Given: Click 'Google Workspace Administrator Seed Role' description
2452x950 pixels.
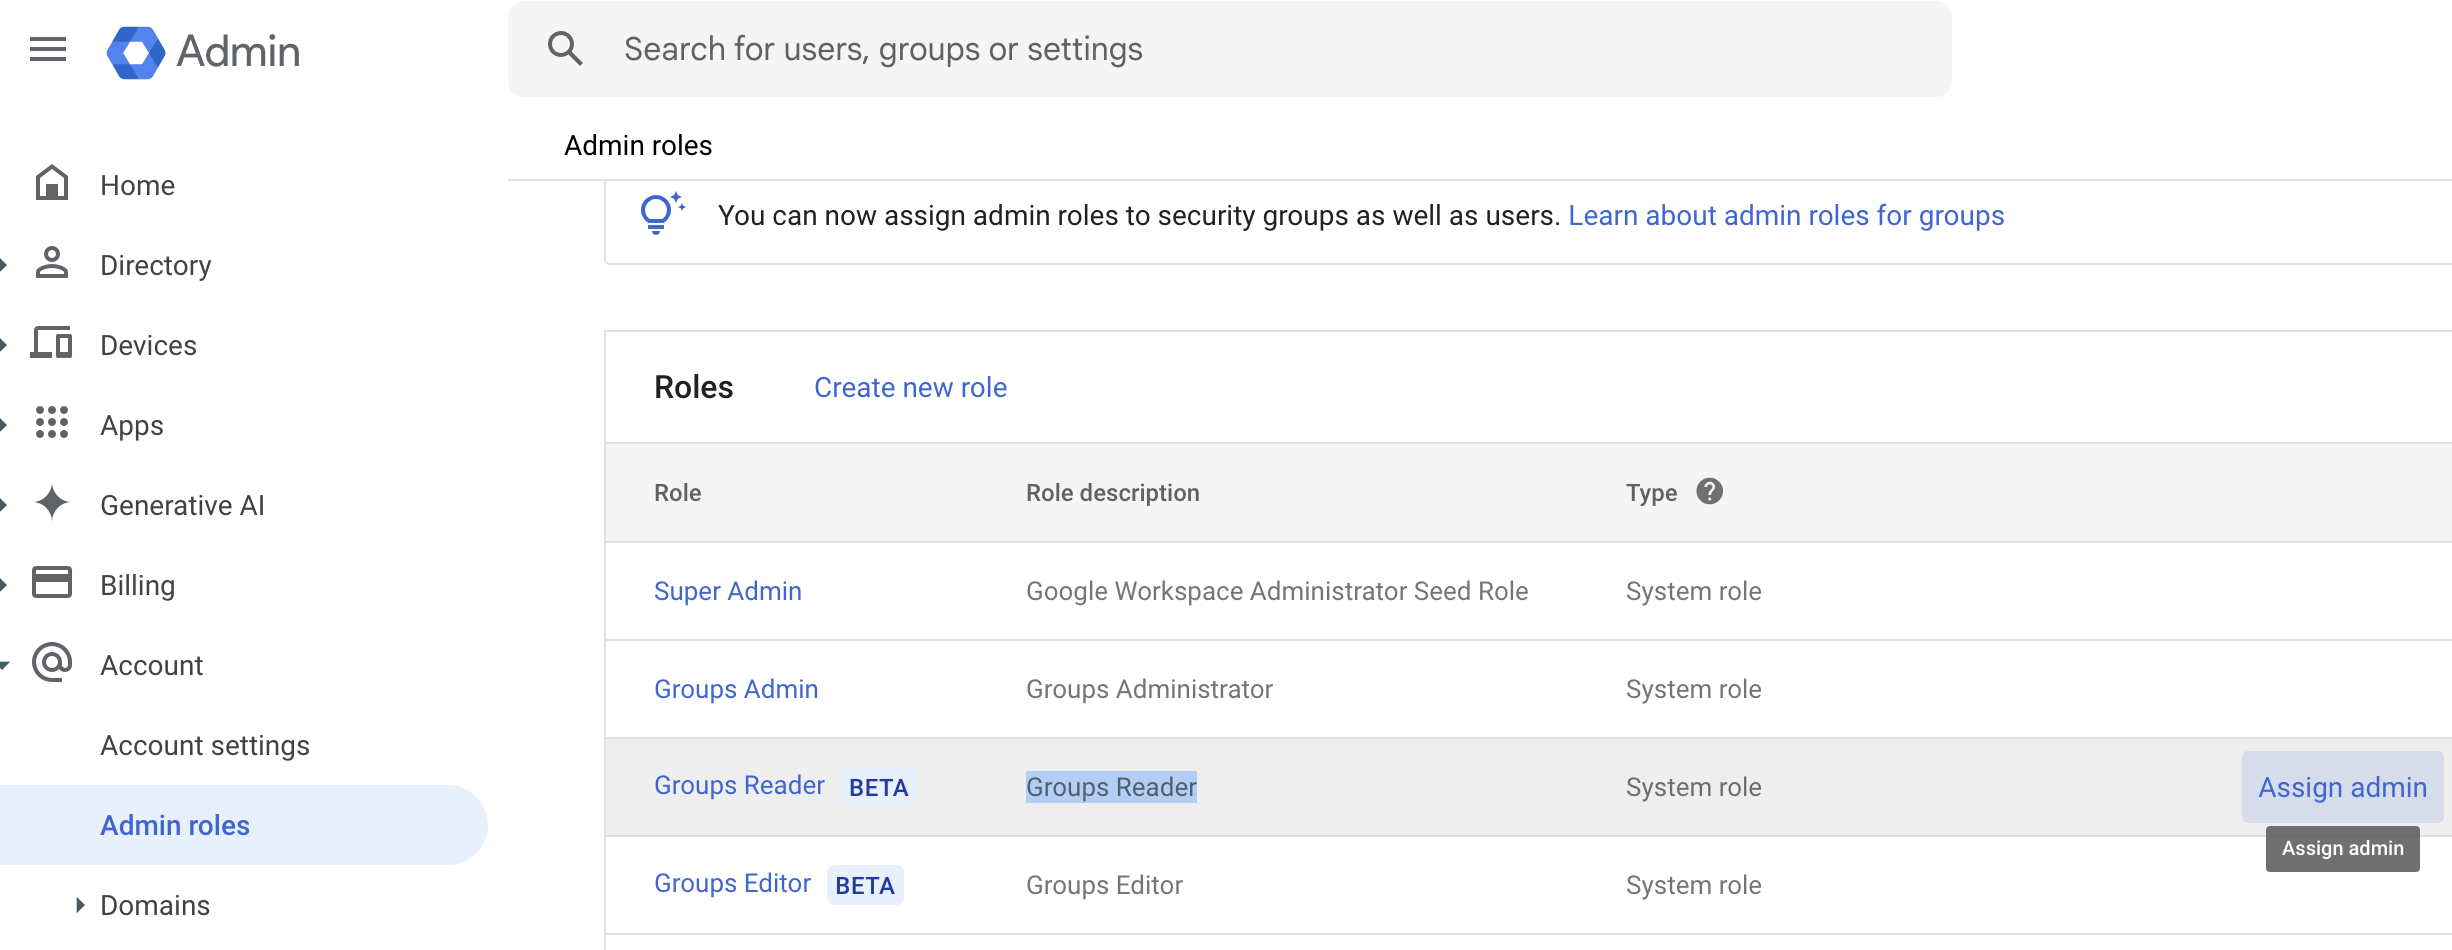Looking at the screenshot, I should [1277, 591].
